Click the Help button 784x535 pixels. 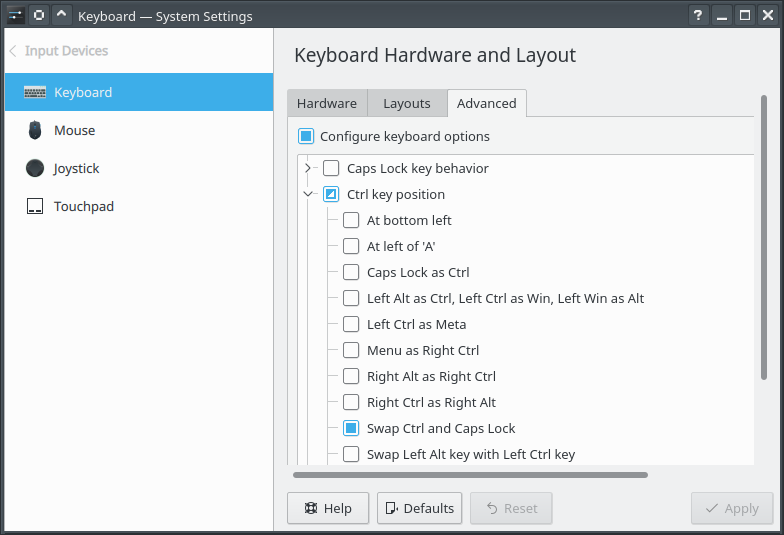pyautogui.click(x=328, y=508)
